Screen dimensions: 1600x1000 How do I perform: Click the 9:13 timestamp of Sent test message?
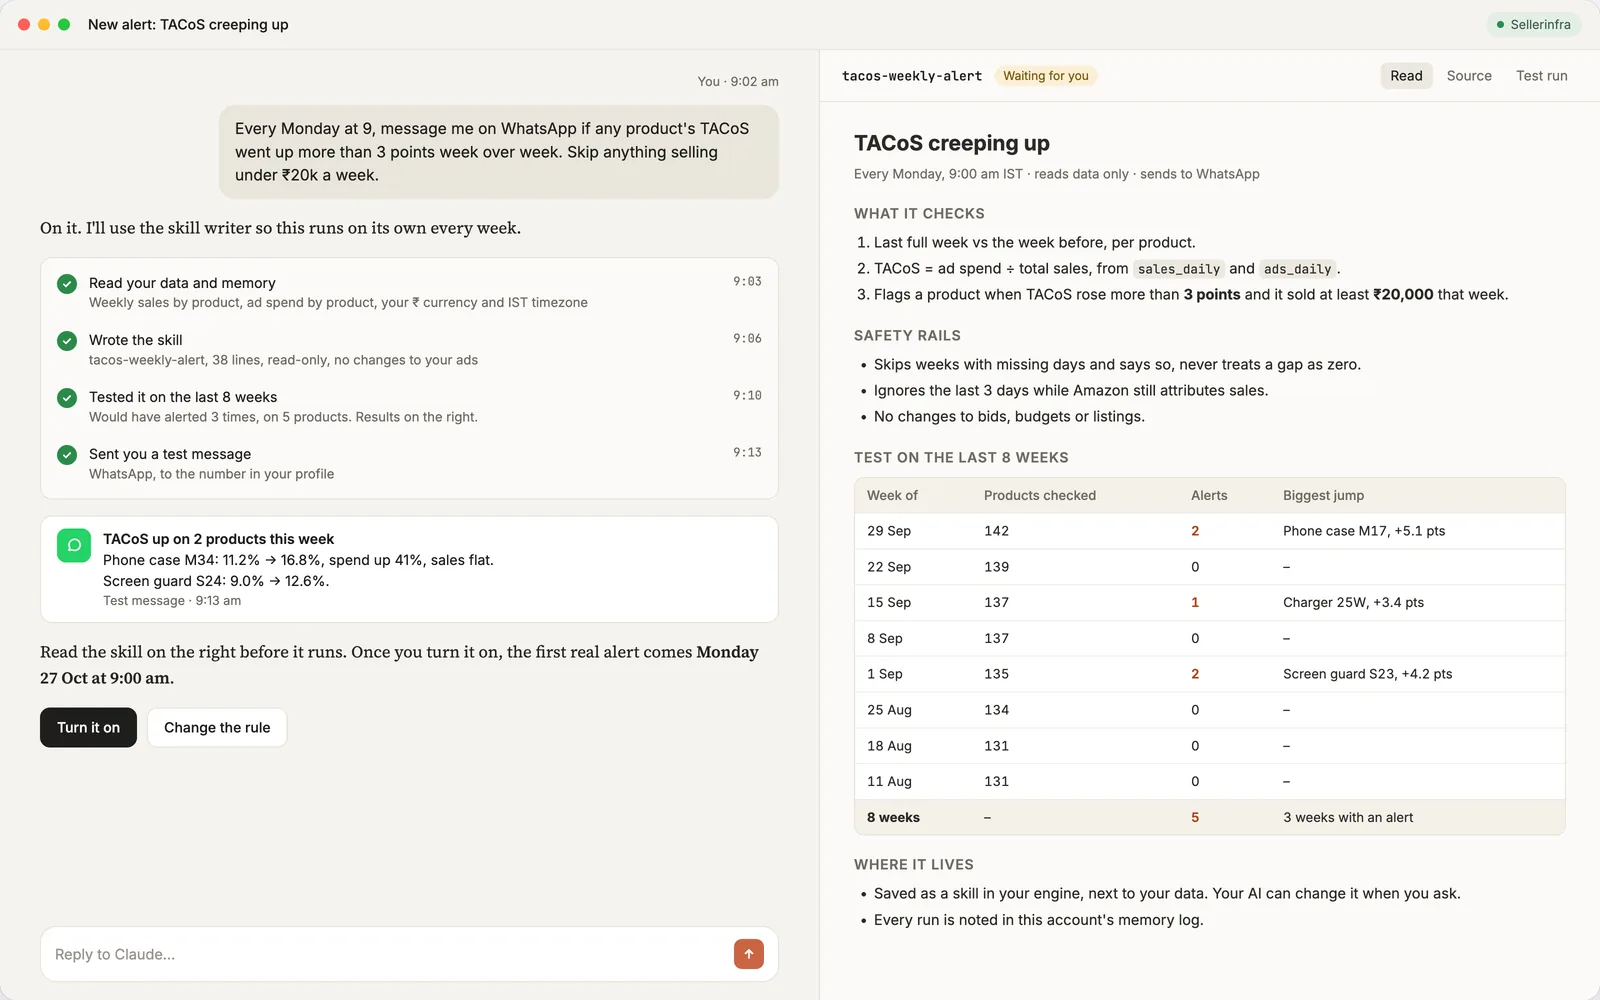pyautogui.click(x=747, y=453)
